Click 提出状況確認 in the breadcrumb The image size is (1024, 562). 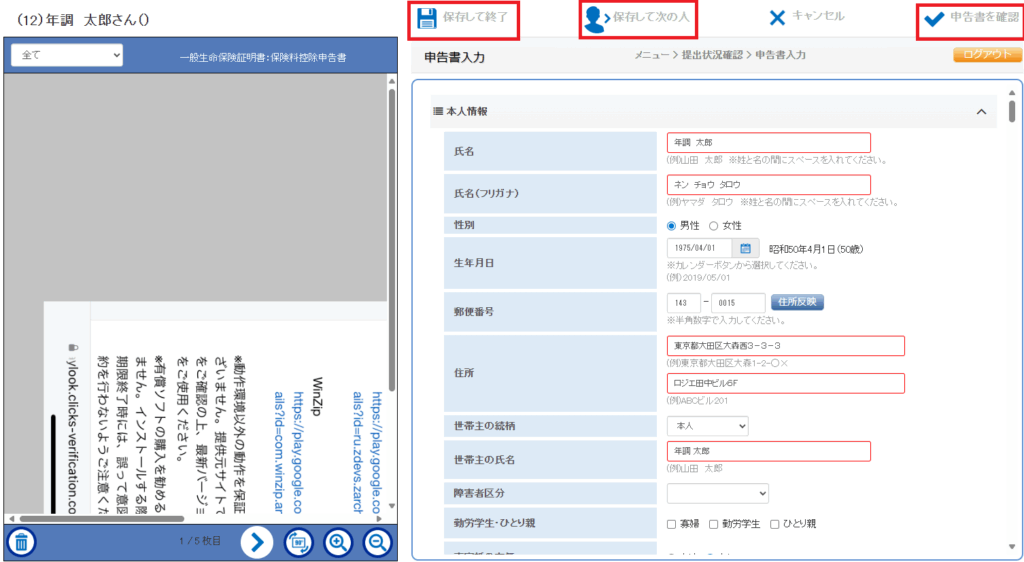711,57
